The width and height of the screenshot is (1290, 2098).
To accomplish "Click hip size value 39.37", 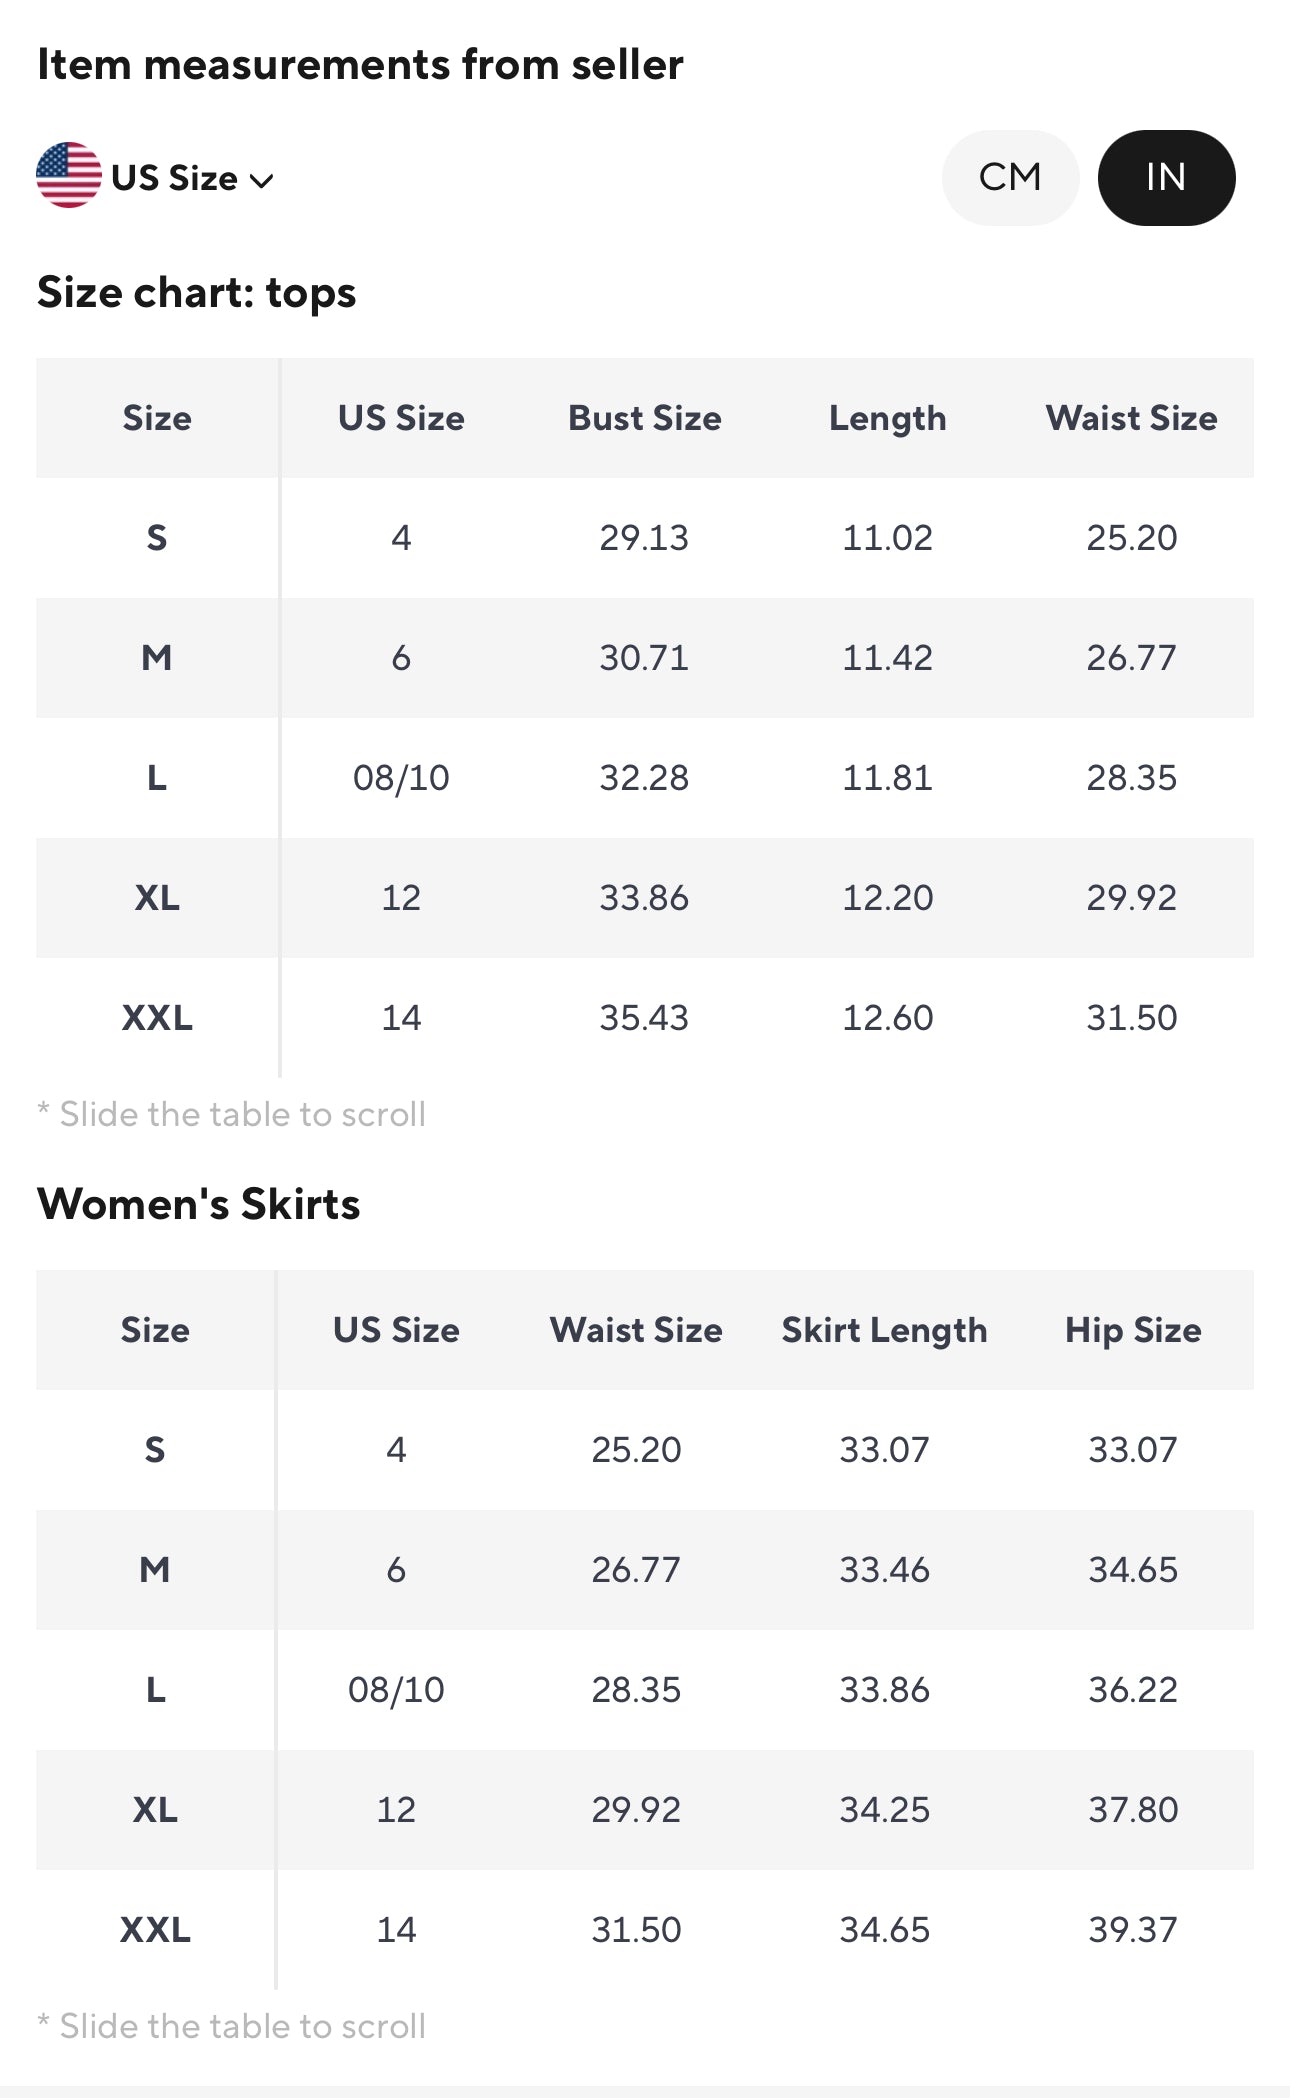I will tap(1132, 1930).
